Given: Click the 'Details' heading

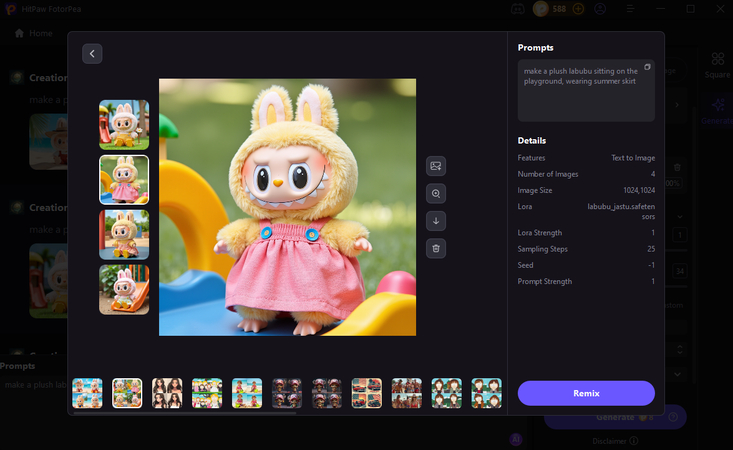Looking at the screenshot, I should (x=532, y=141).
